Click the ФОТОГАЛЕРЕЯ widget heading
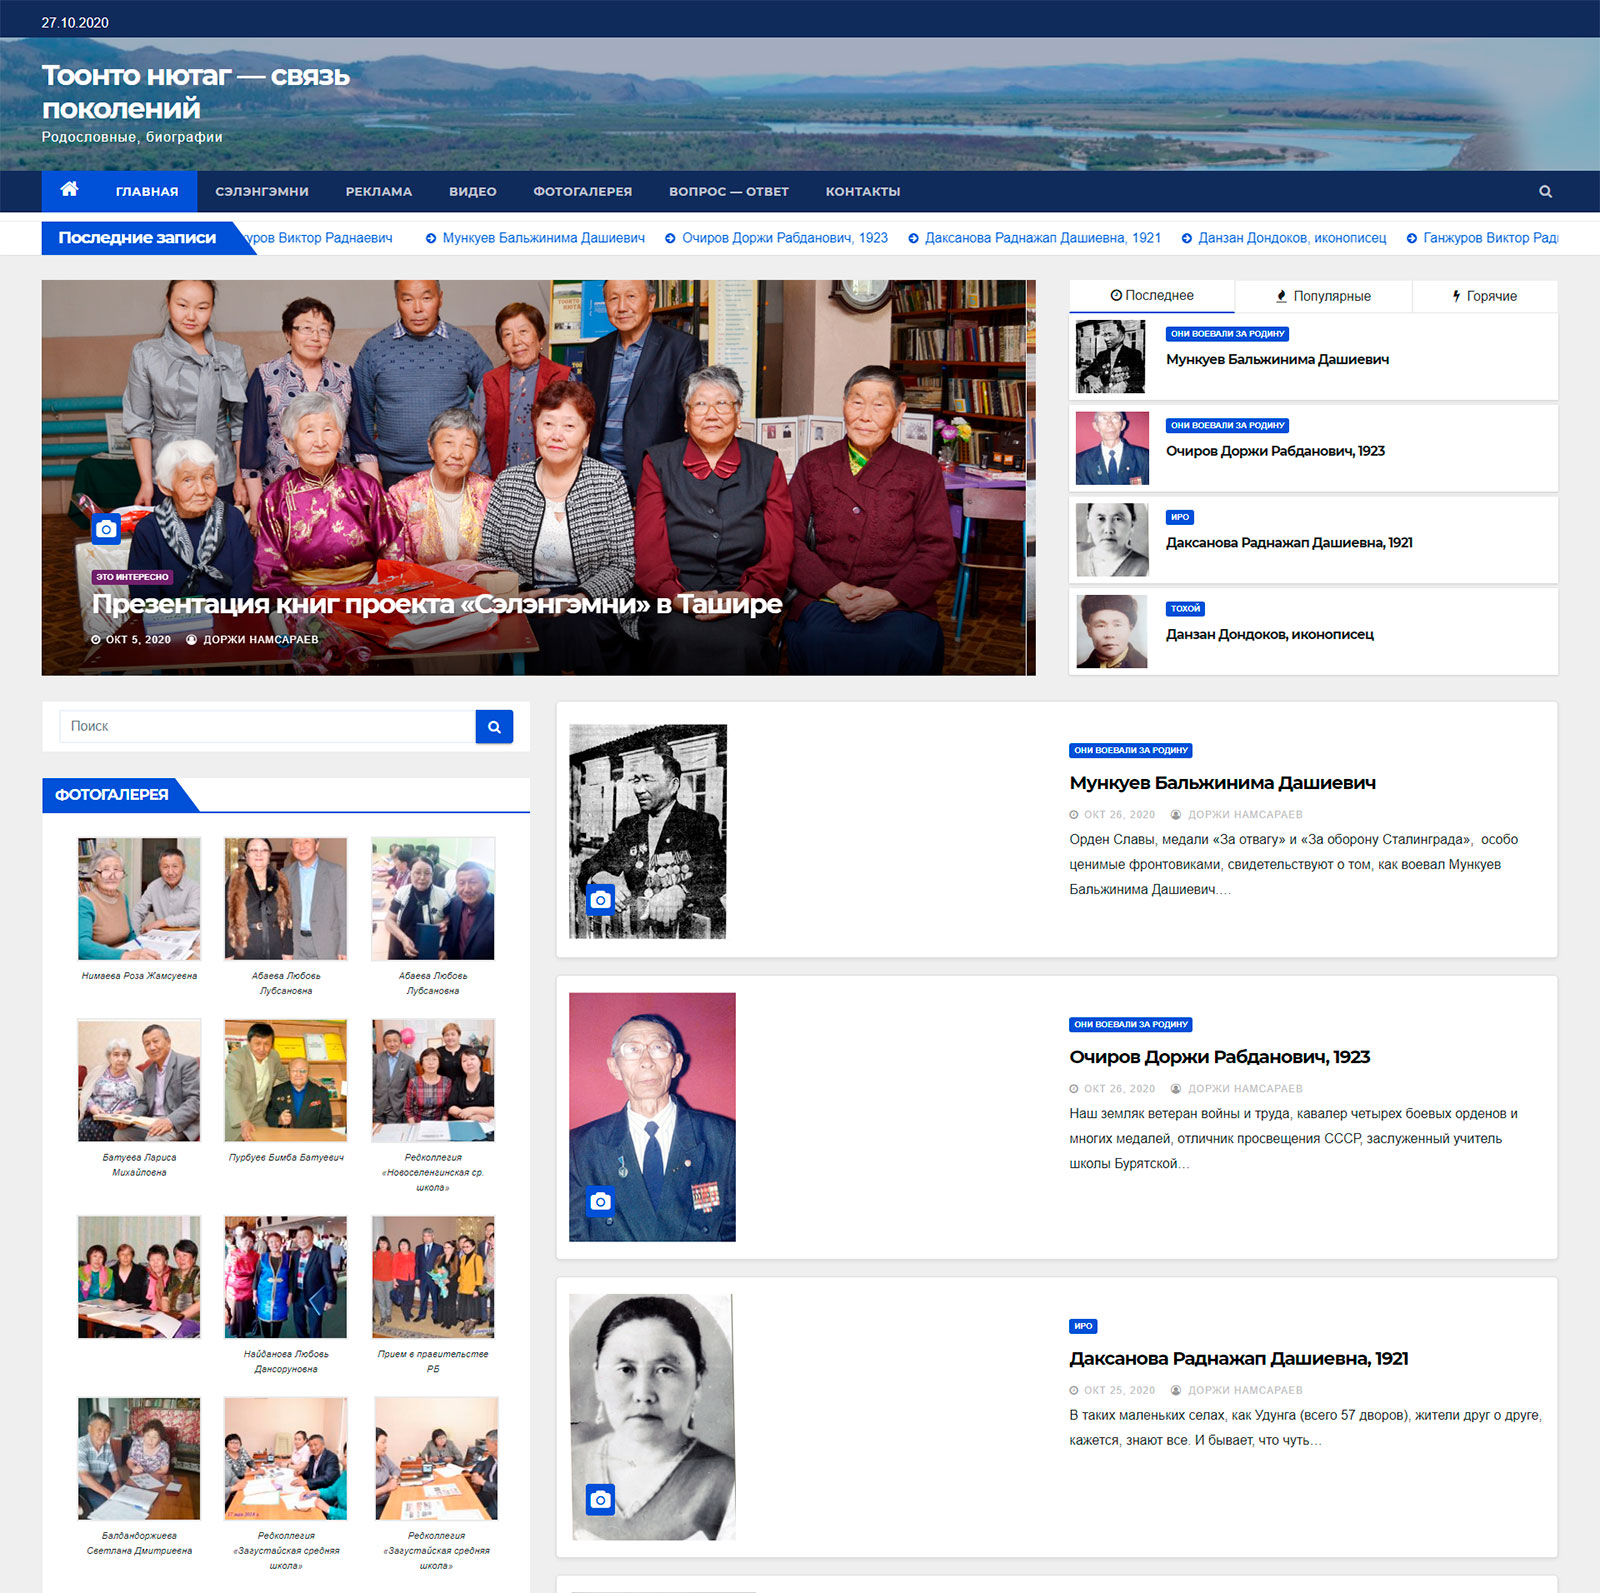The image size is (1600, 1593). [x=112, y=795]
